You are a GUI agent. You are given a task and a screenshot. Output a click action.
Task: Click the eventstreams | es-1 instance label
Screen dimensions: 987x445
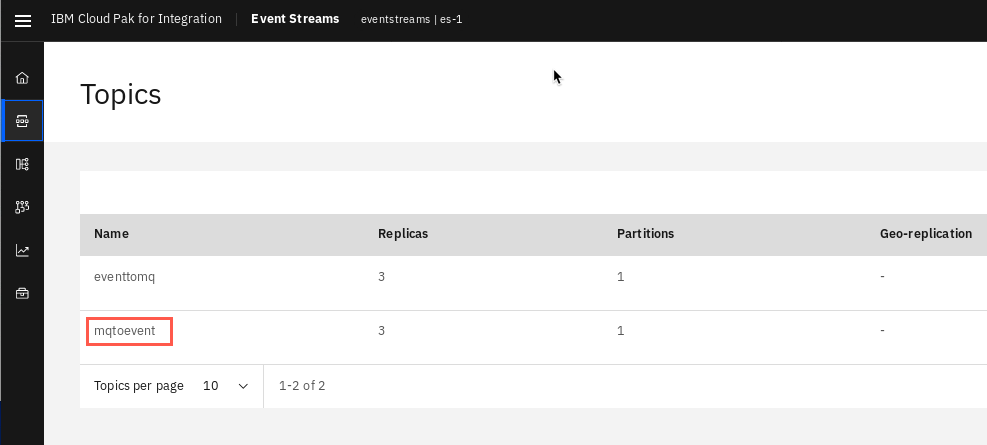[x=412, y=19]
